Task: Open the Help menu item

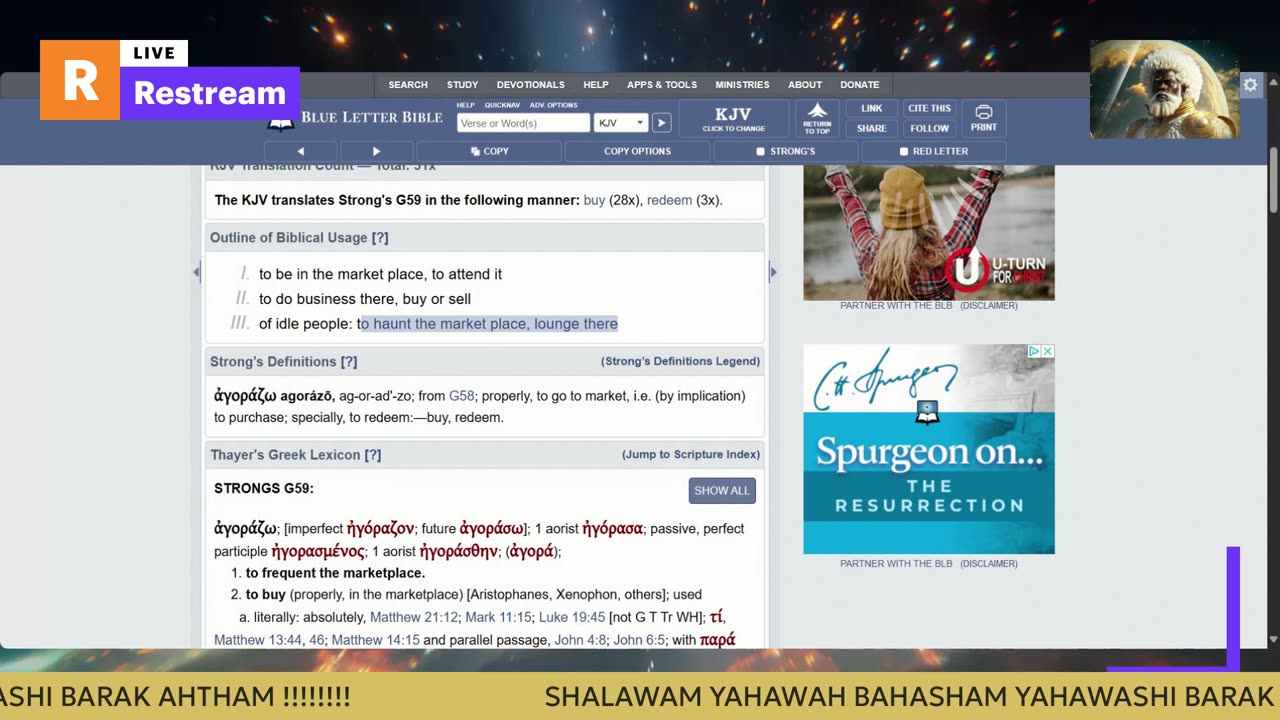Action: tap(596, 85)
